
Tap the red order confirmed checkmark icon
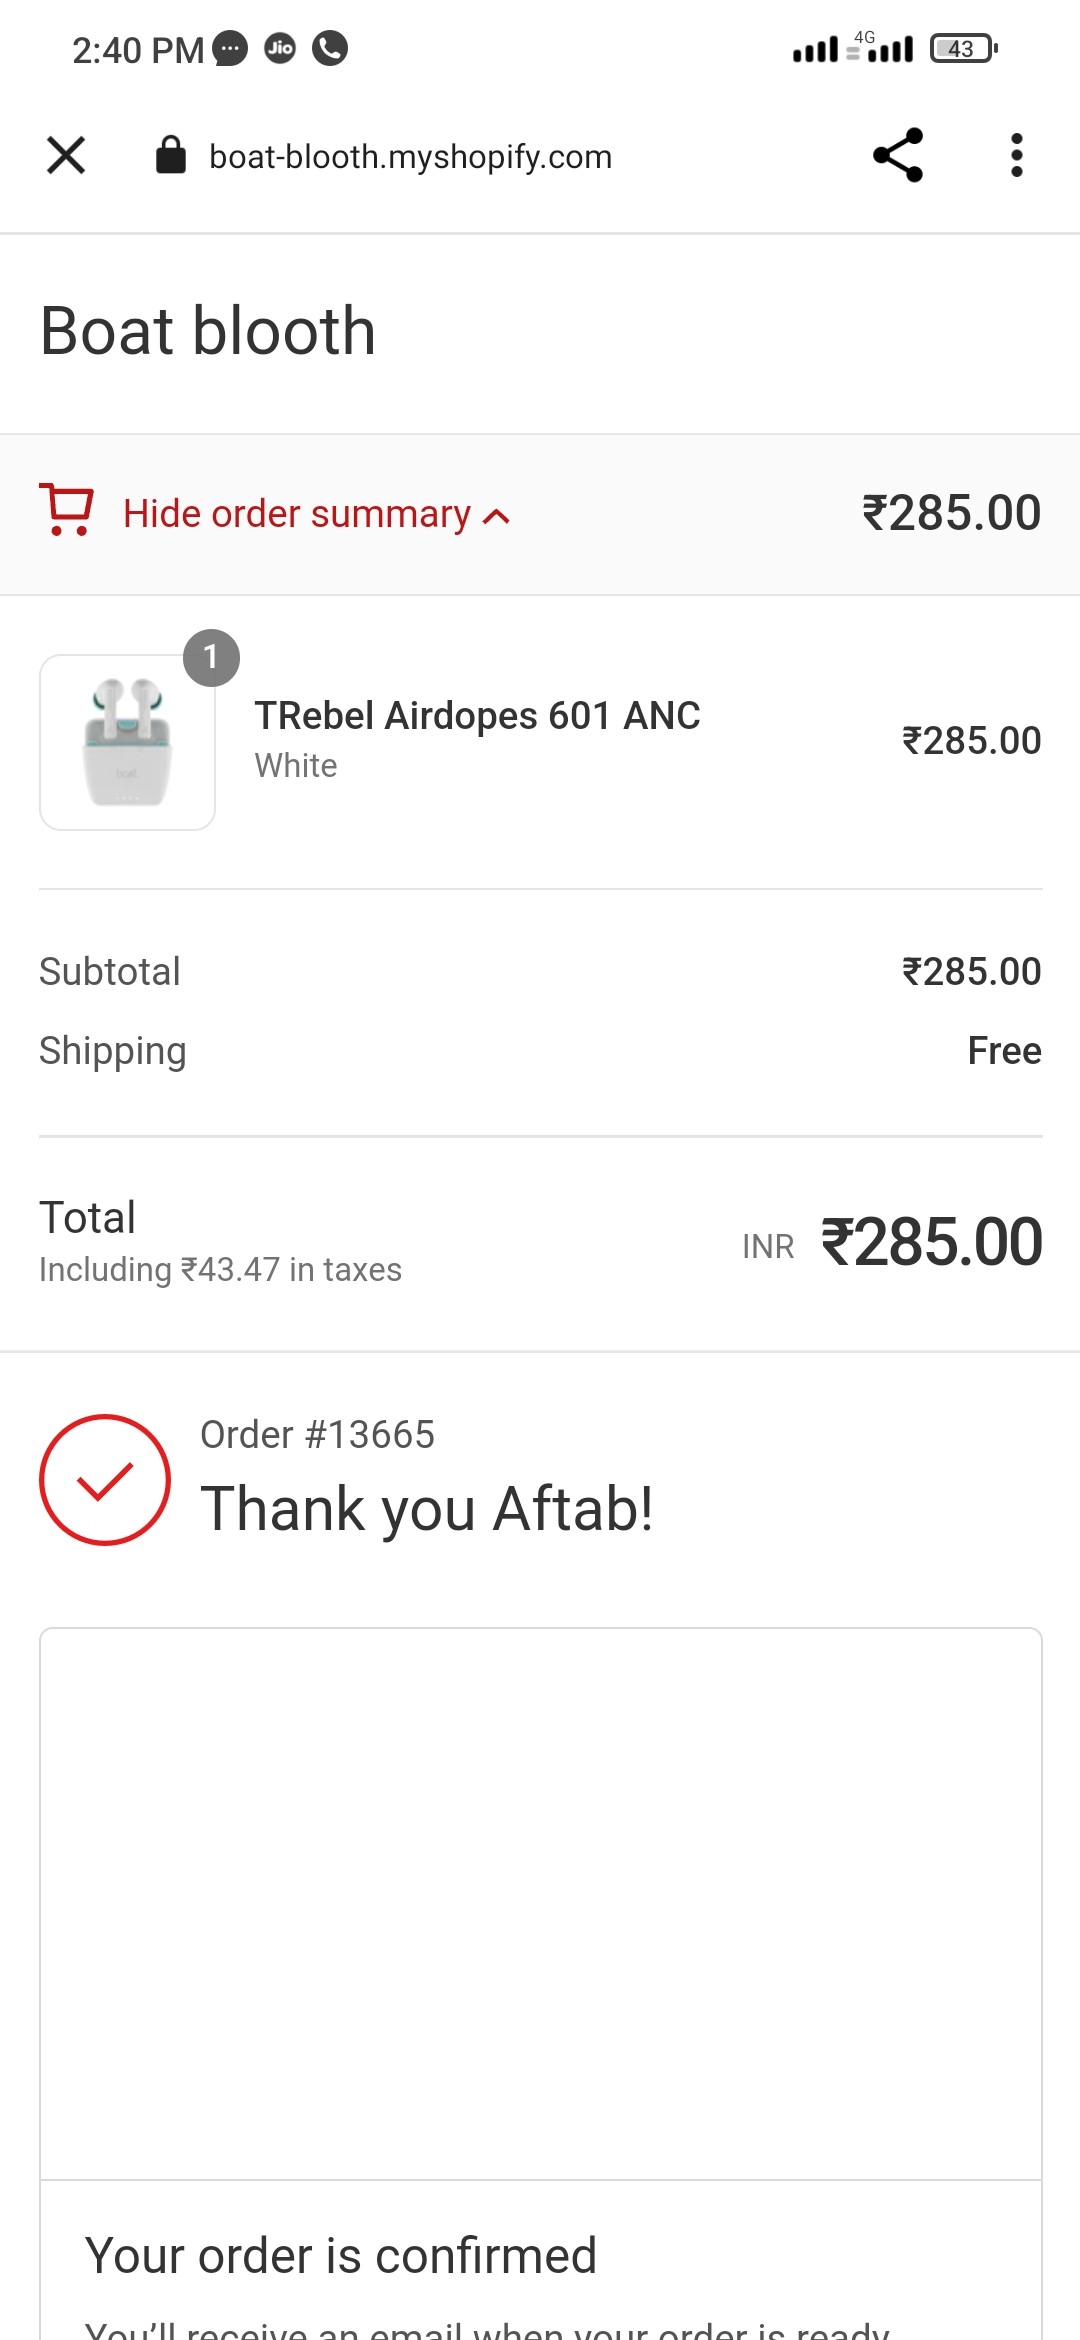click(x=105, y=1480)
